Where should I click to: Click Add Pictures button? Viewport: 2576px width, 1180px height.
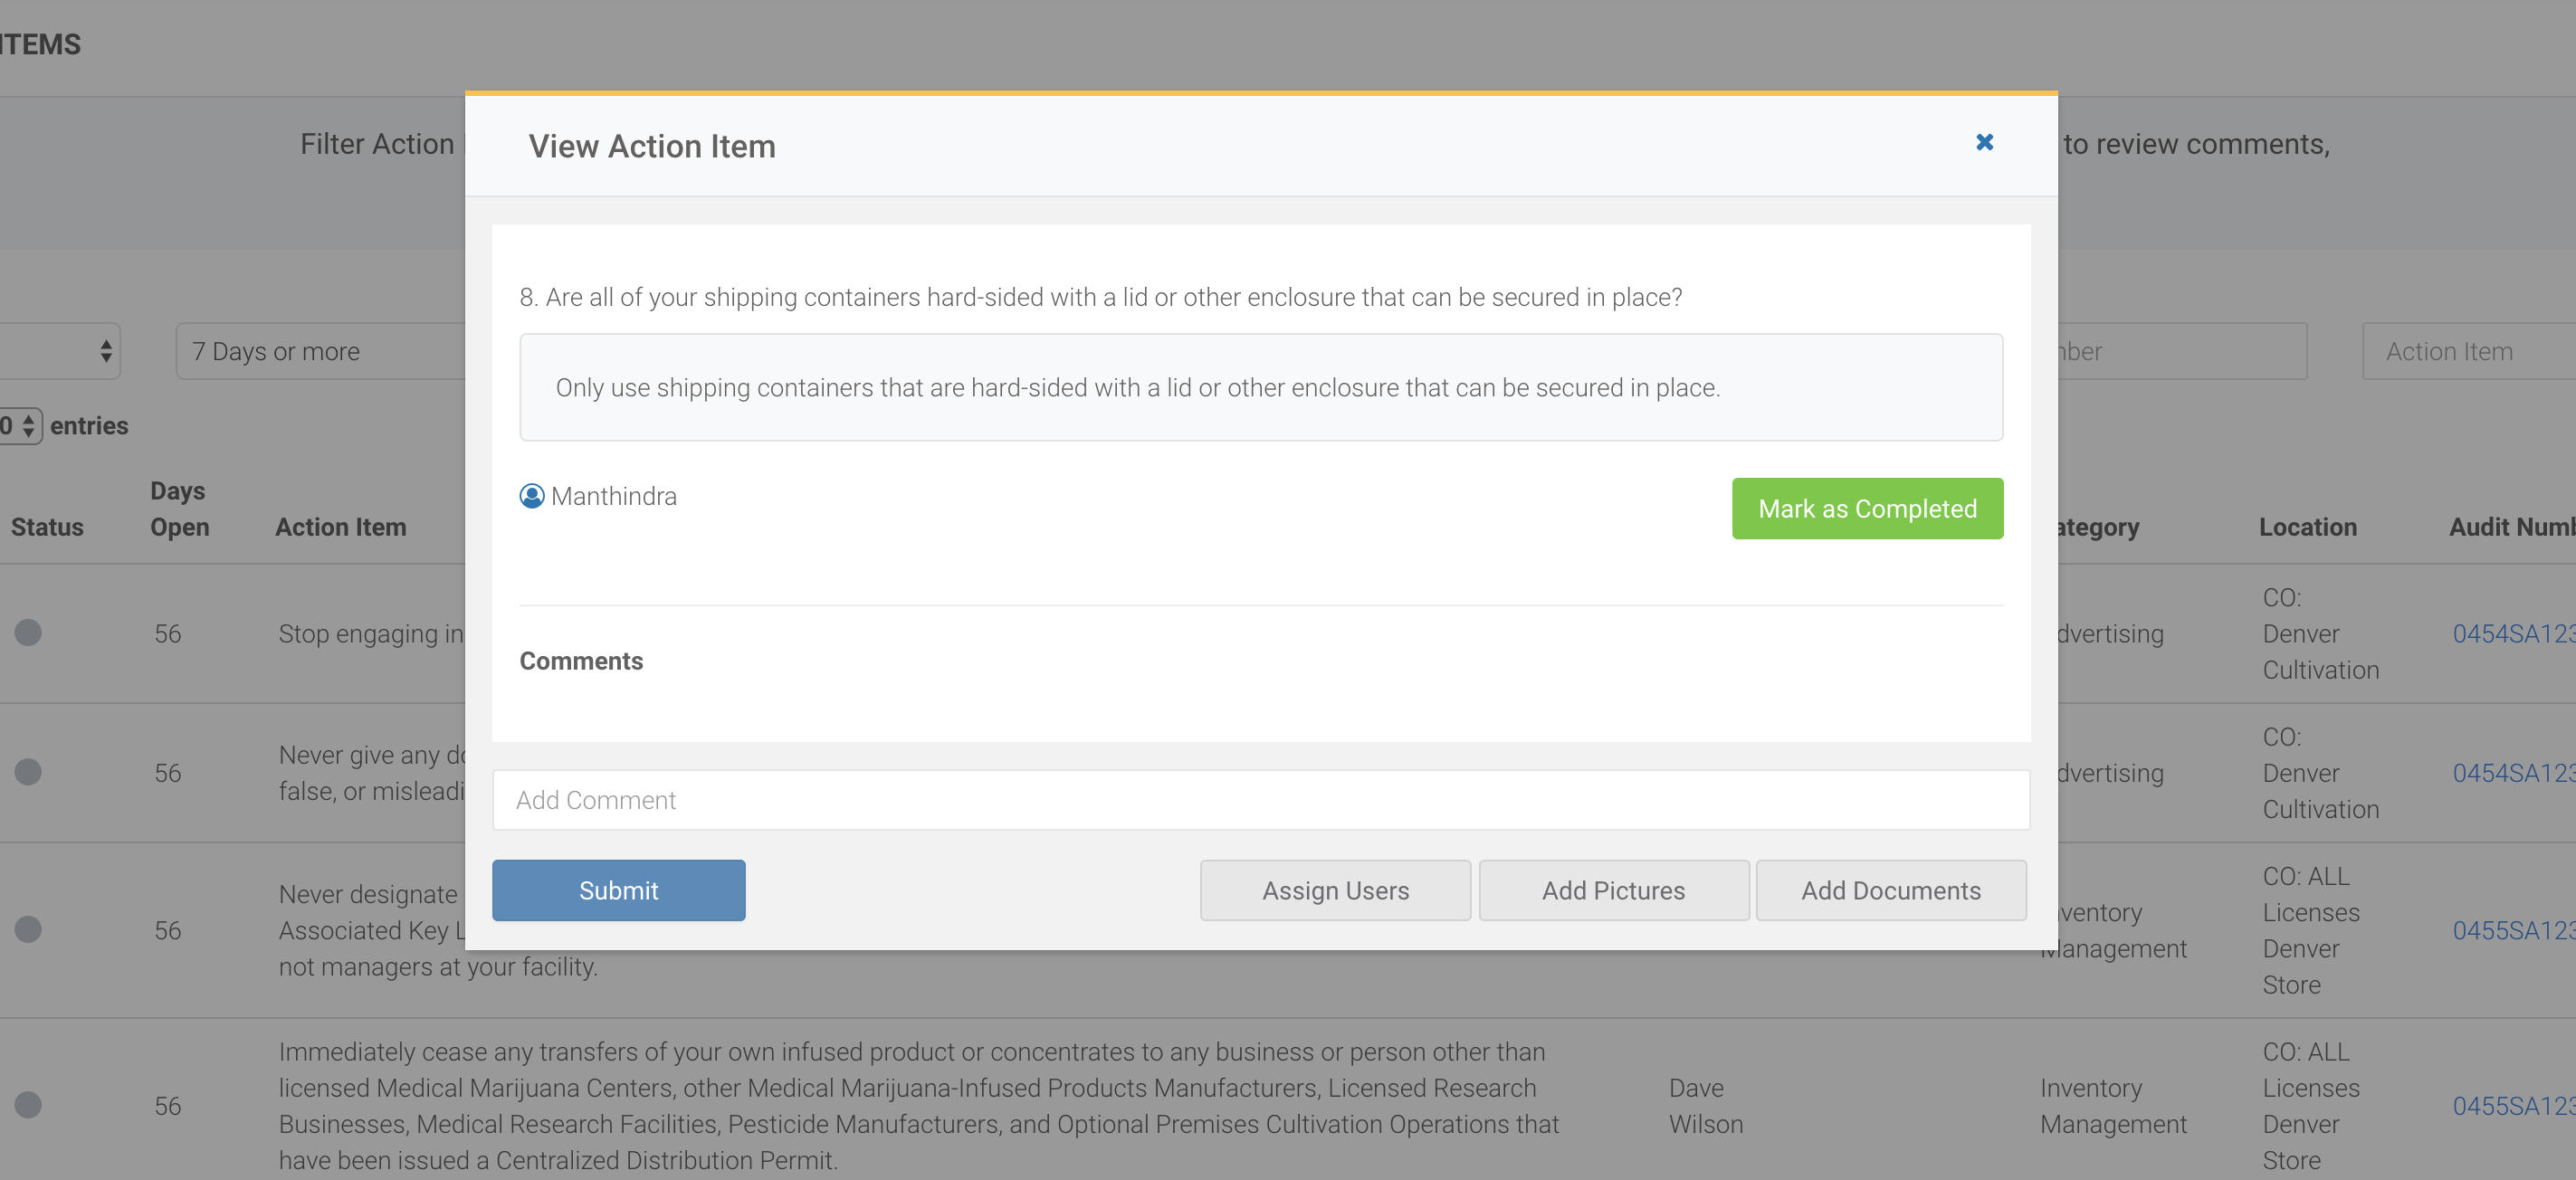pyautogui.click(x=1612, y=889)
